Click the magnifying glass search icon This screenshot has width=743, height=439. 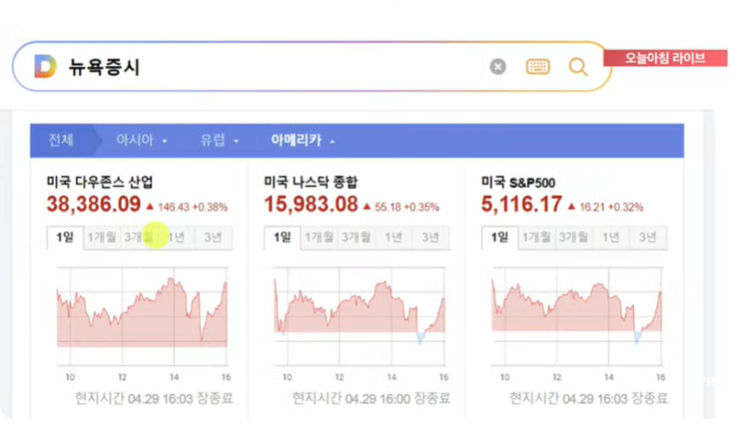pyautogui.click(x=578, y=67)
